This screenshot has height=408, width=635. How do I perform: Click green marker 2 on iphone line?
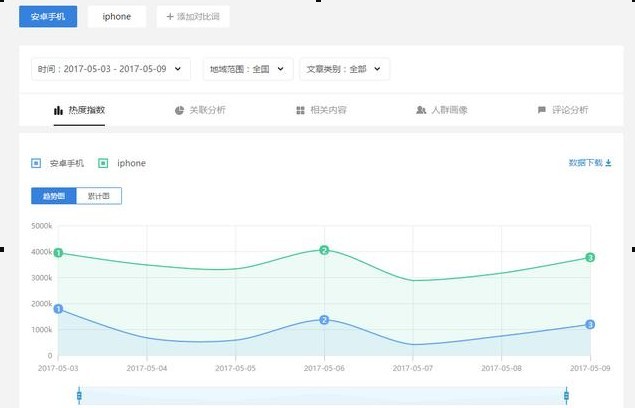click(x=324, y=250)
